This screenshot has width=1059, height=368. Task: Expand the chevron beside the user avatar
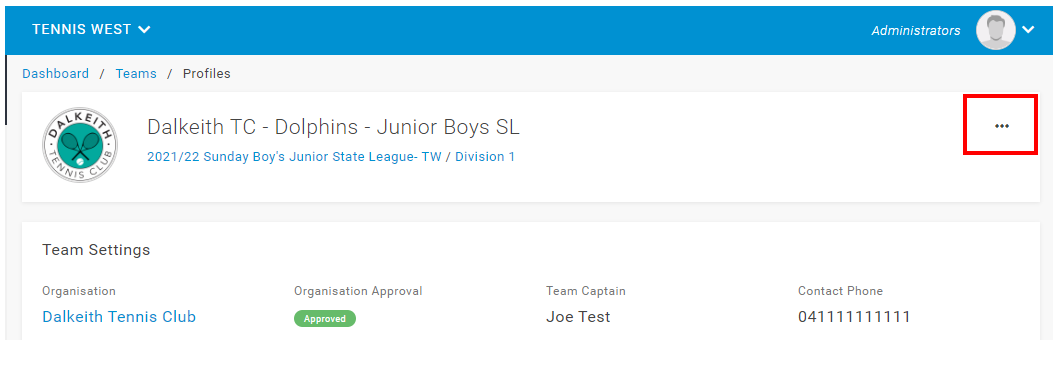(x=1028, y=30)
